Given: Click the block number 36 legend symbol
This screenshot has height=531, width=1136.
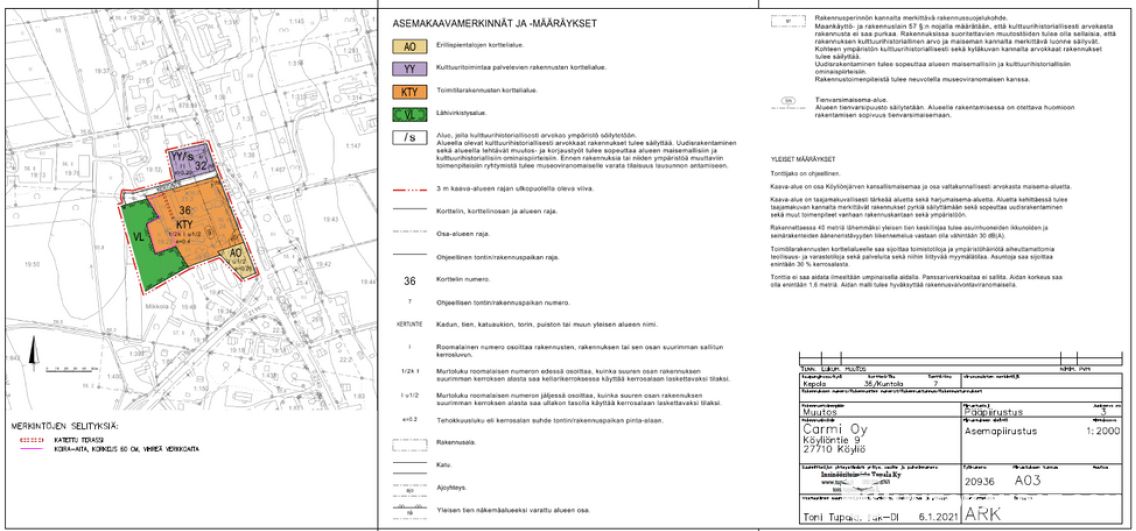Looking at the screenshot, I should coord(408,282).
